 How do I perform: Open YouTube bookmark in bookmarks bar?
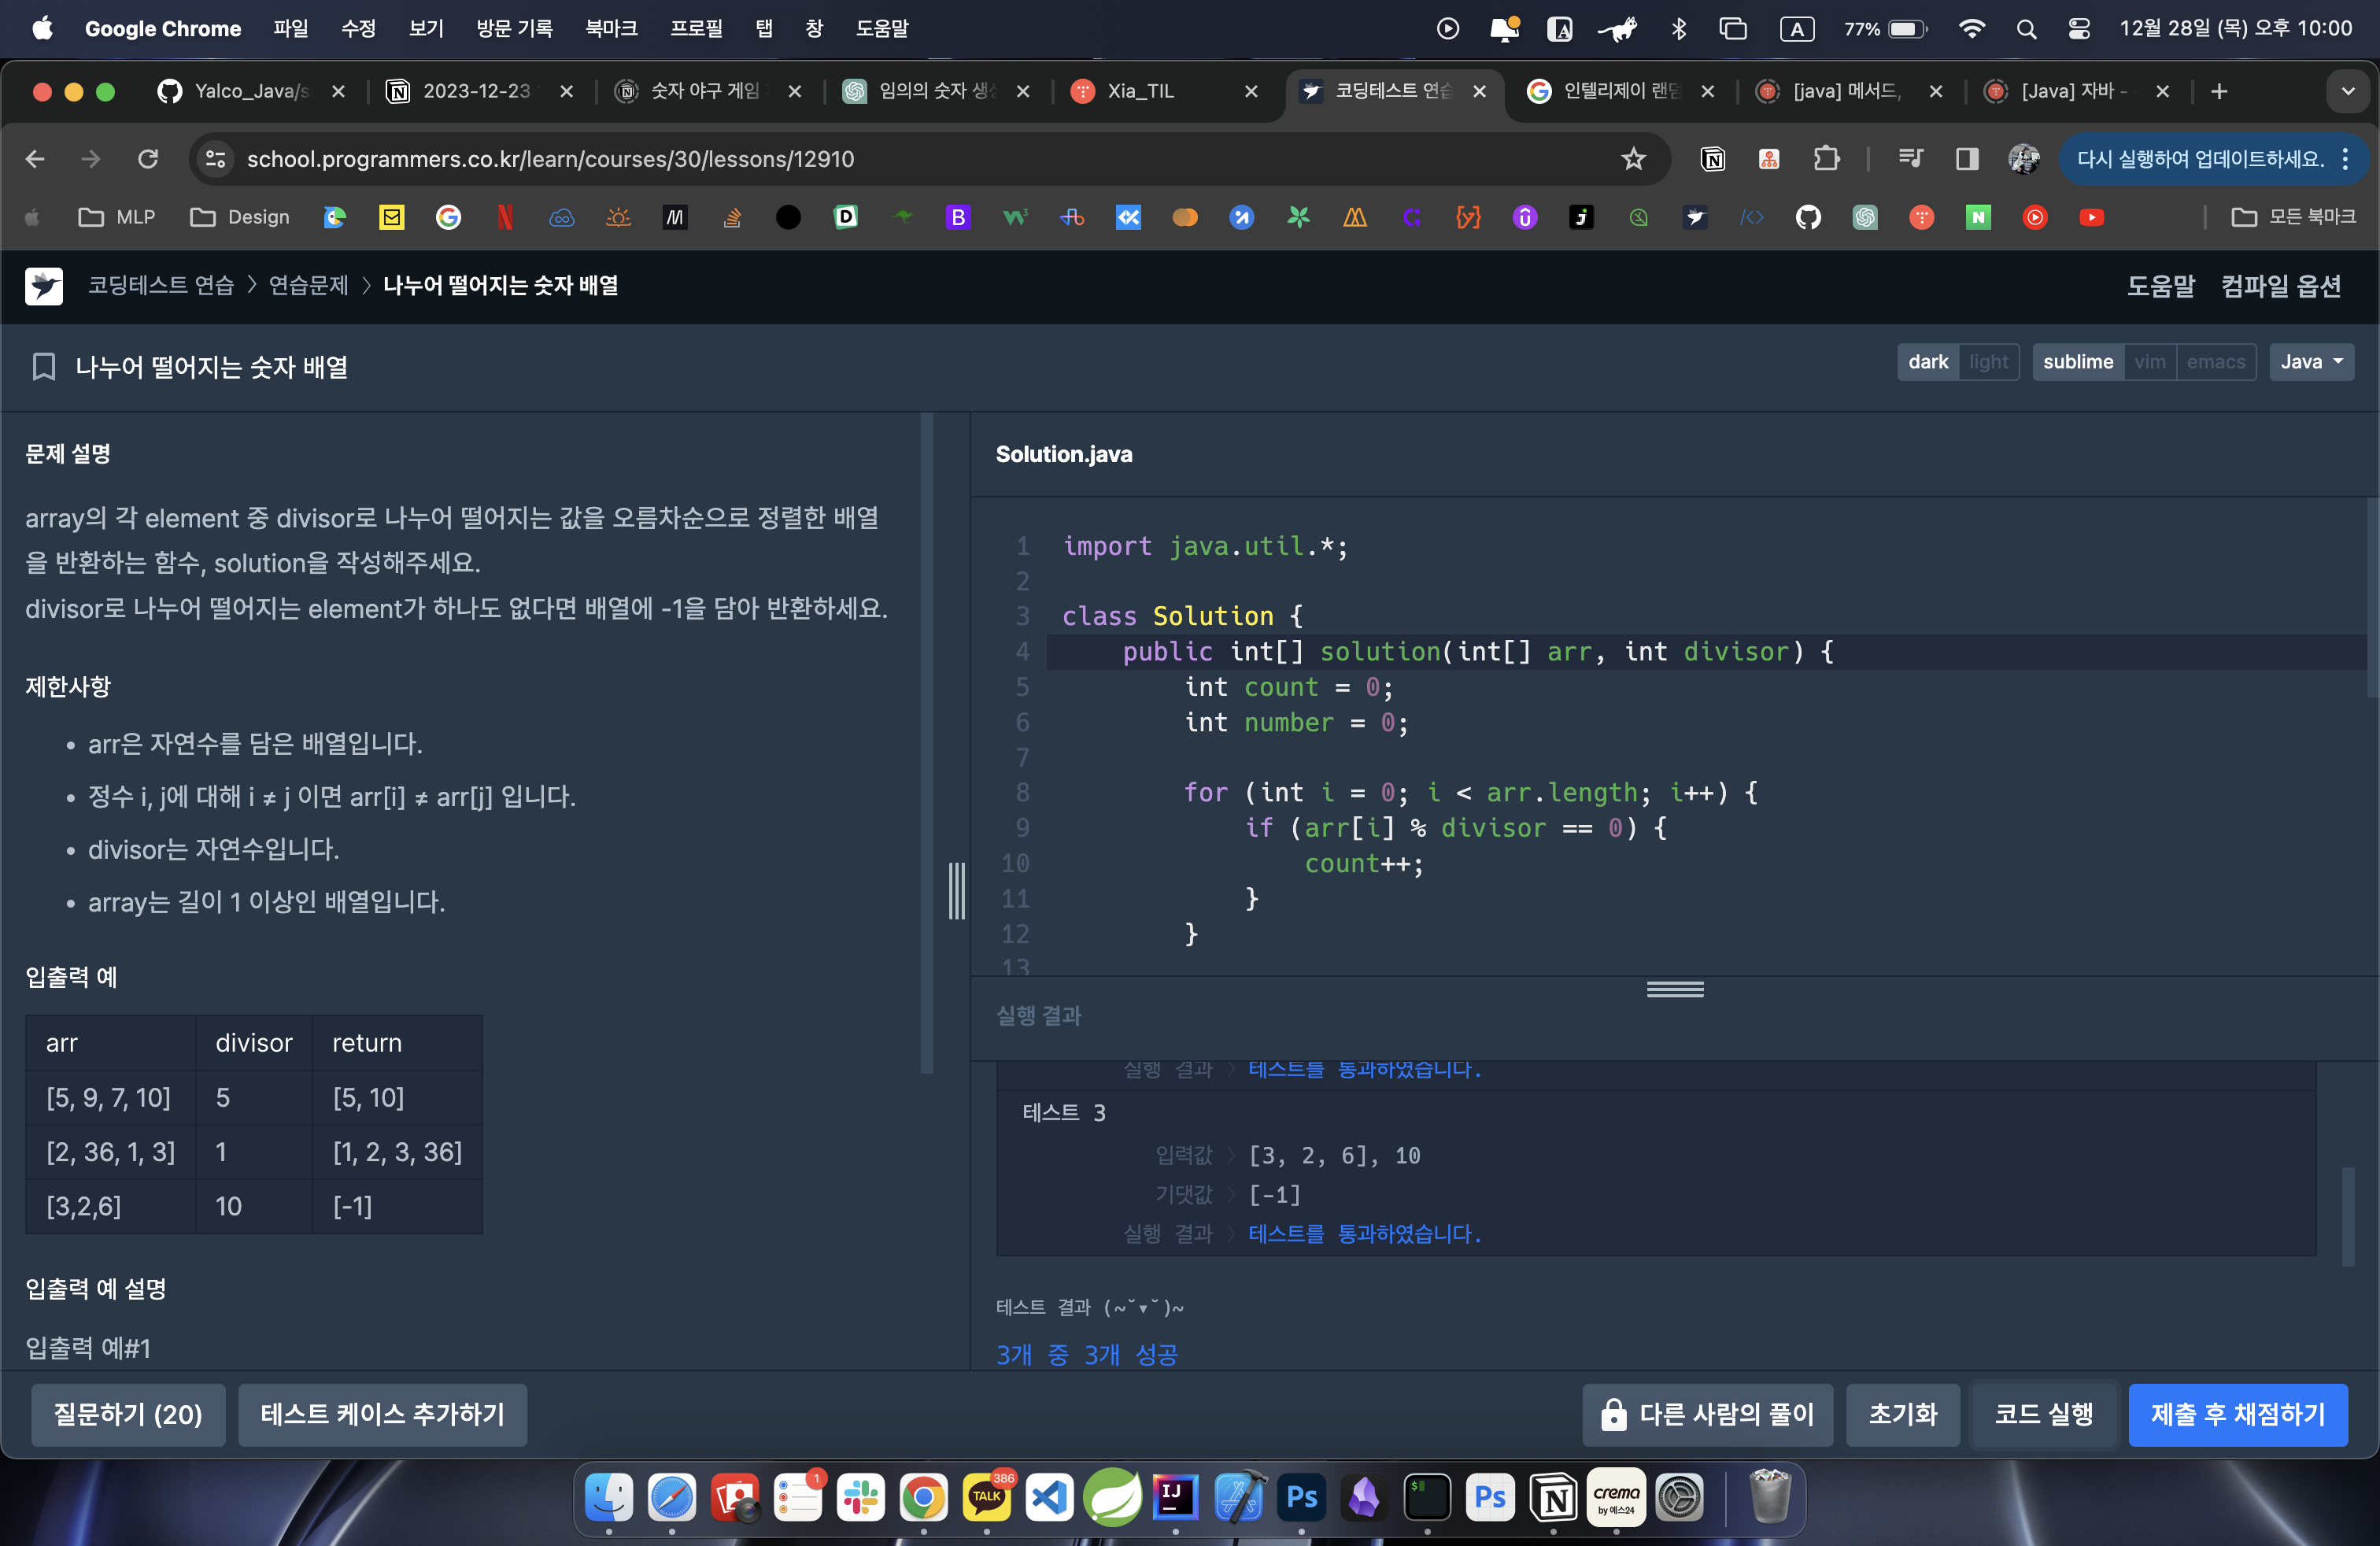2091,217
